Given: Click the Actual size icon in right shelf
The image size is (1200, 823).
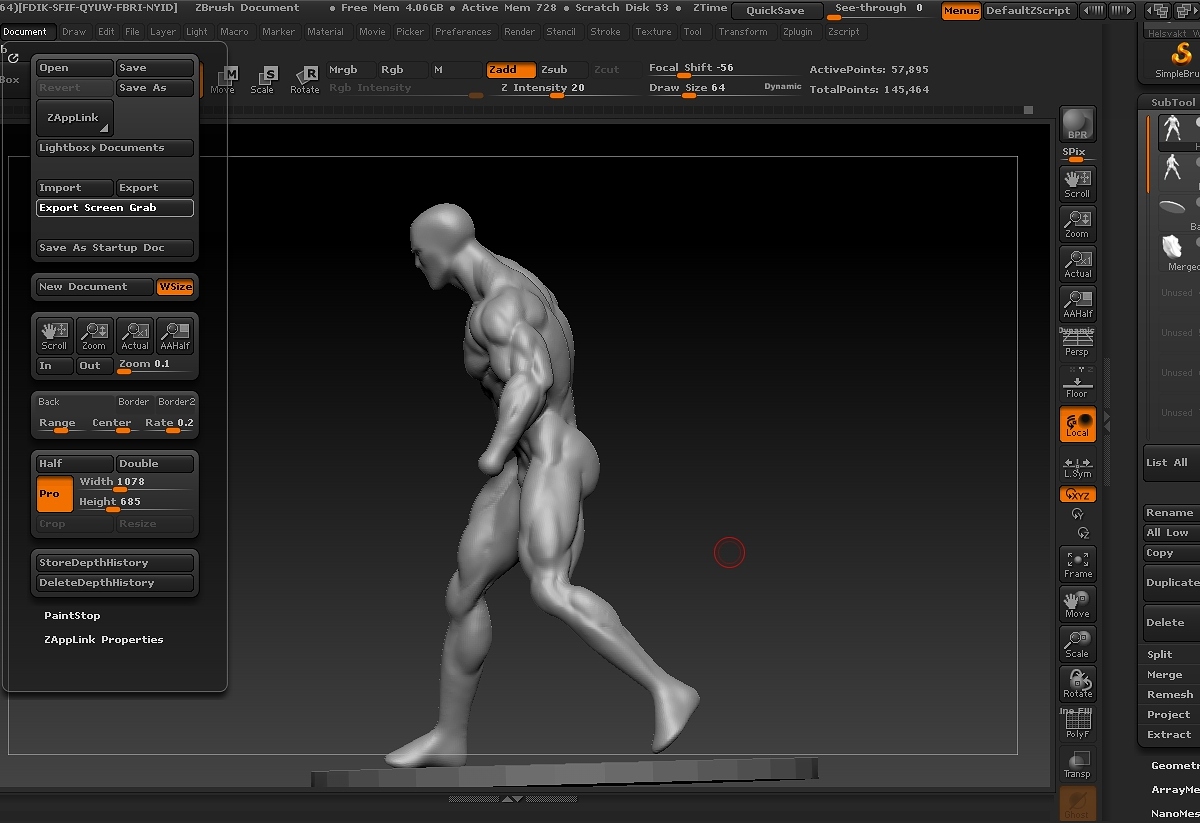Looking at the screenshot, I should [1077, 263].
